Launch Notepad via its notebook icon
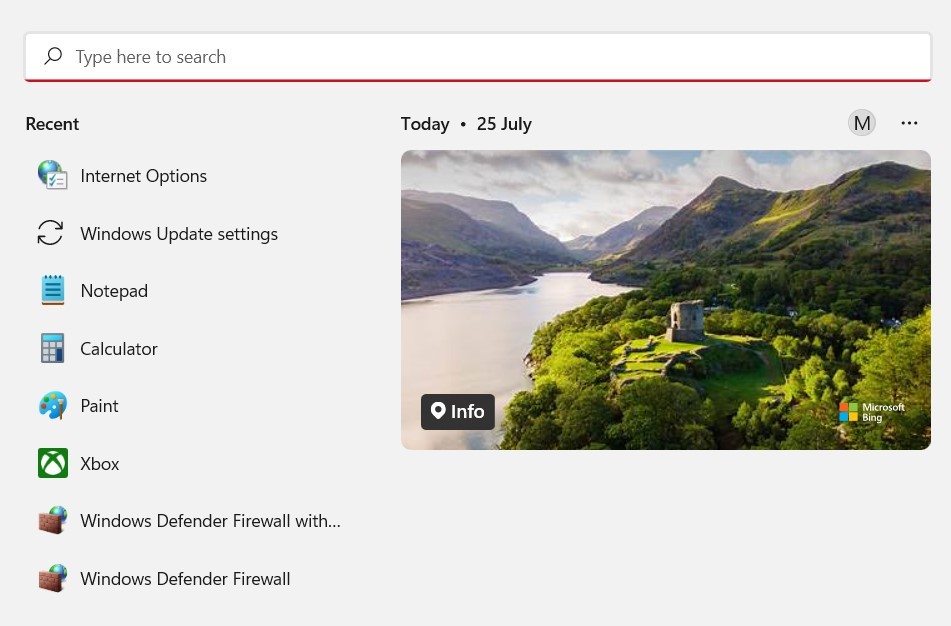 coord(53,290)
